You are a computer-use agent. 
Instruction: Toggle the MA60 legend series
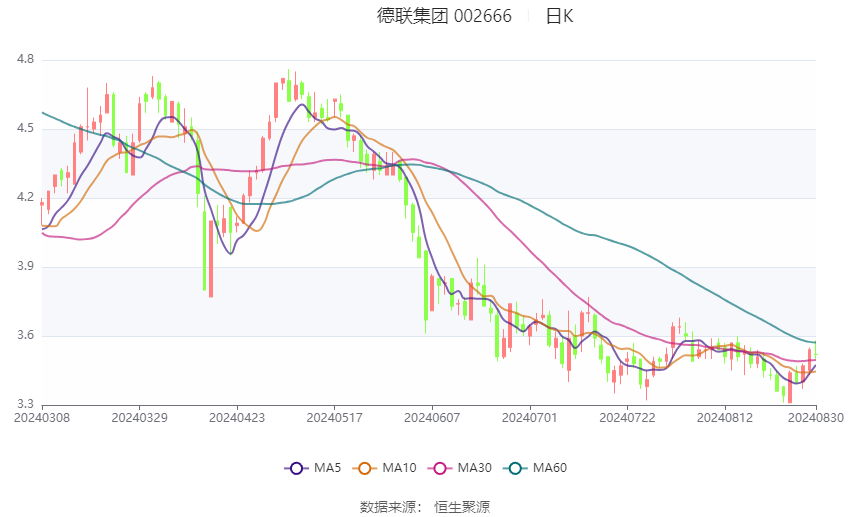click(x=535, y=468)
